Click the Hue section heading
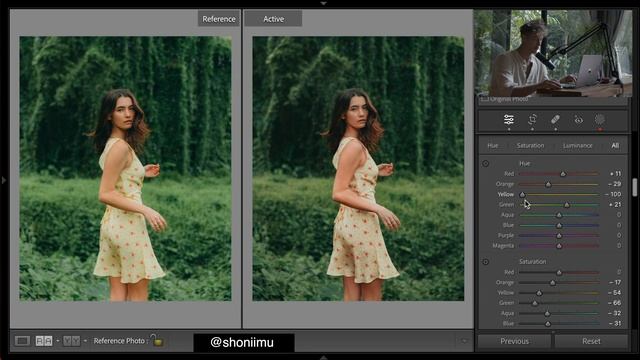 [524, 163]
